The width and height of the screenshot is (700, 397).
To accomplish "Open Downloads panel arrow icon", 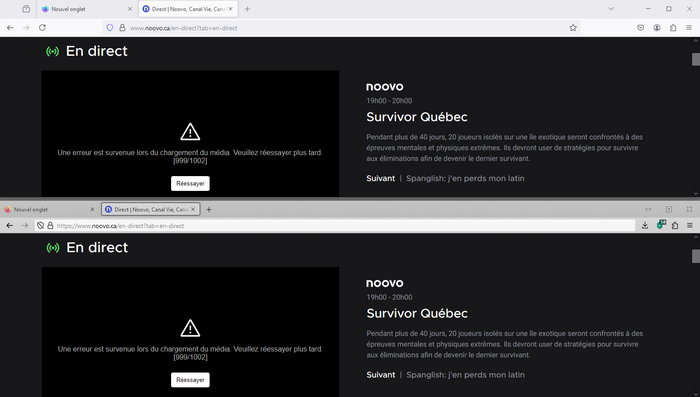I will pyautogui.click(x=645, y=226).
